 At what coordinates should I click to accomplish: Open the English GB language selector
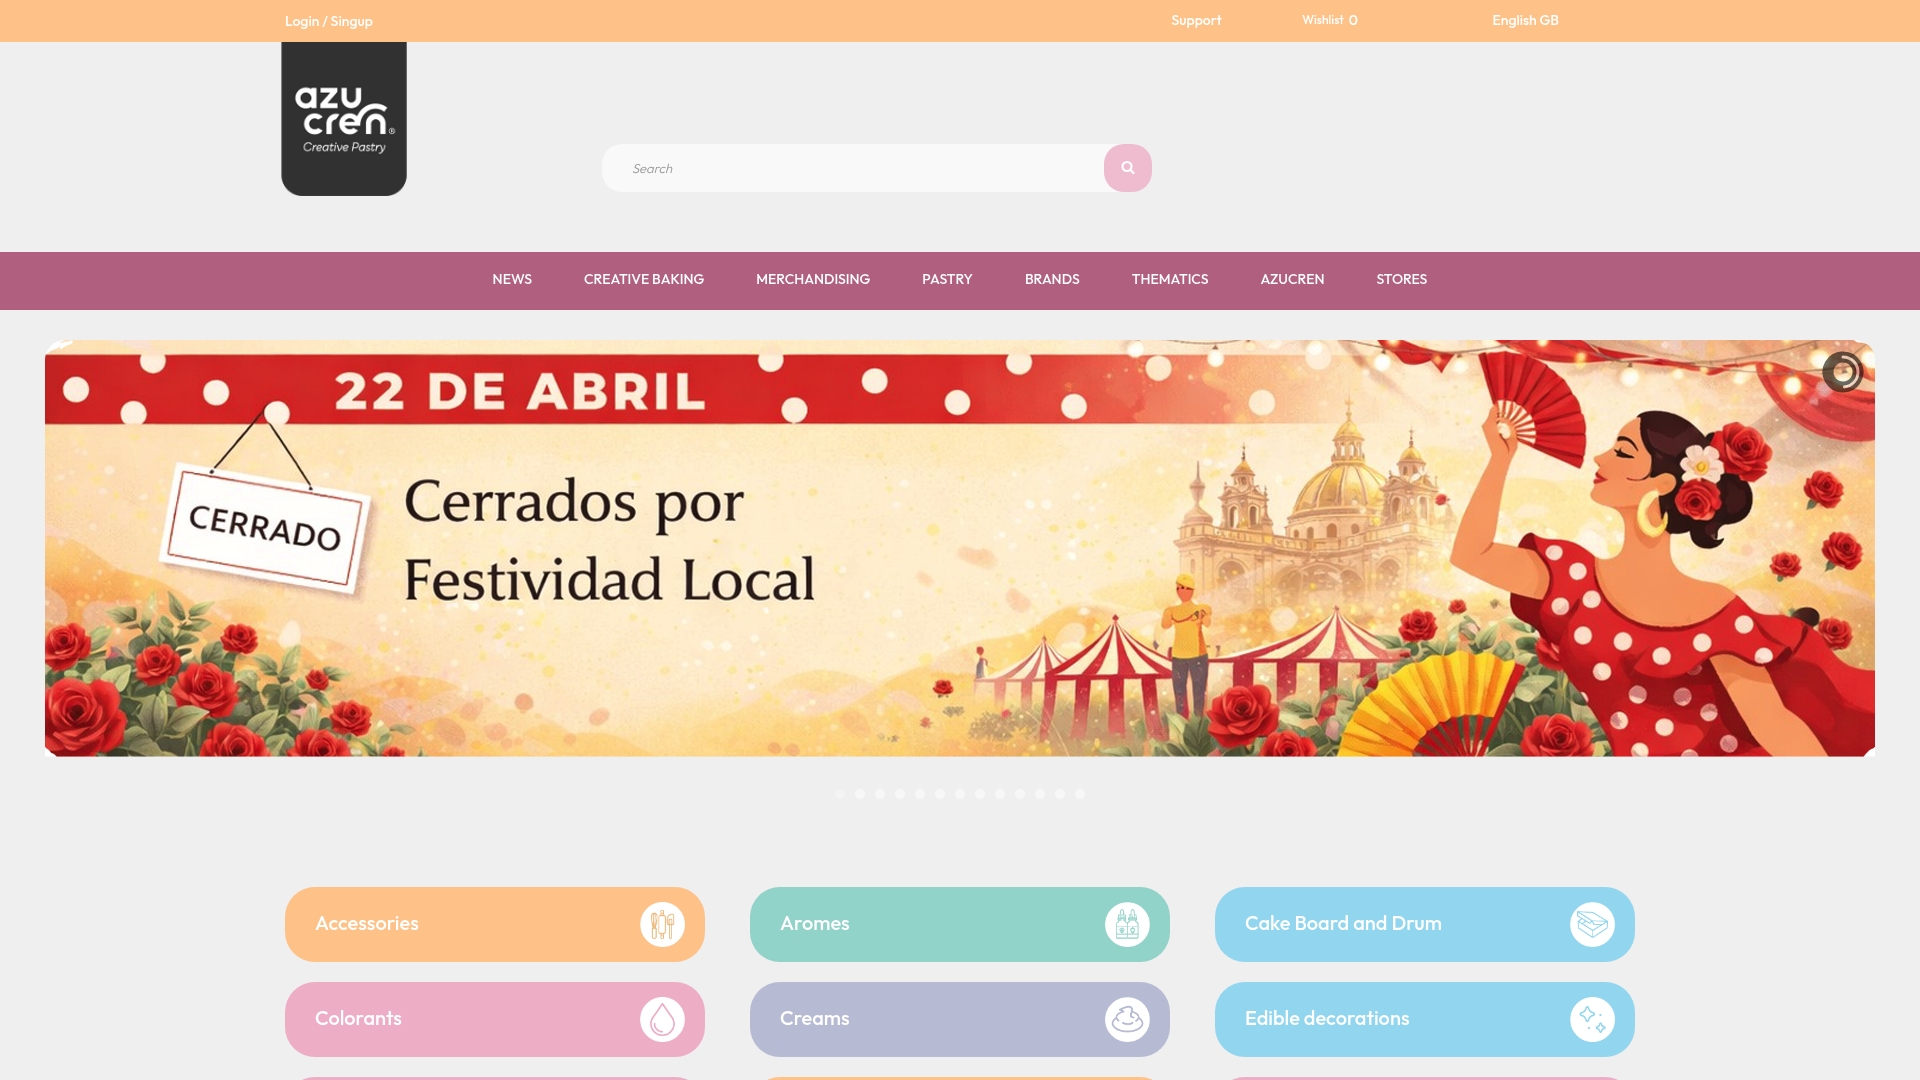click(x=1524, y=20)
